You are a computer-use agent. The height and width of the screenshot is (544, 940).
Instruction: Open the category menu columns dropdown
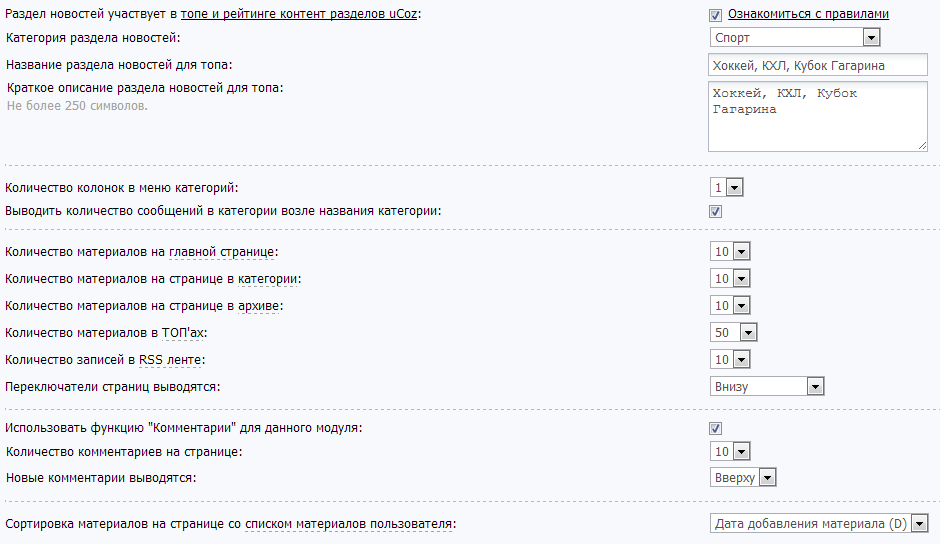[x=727, y=187]
